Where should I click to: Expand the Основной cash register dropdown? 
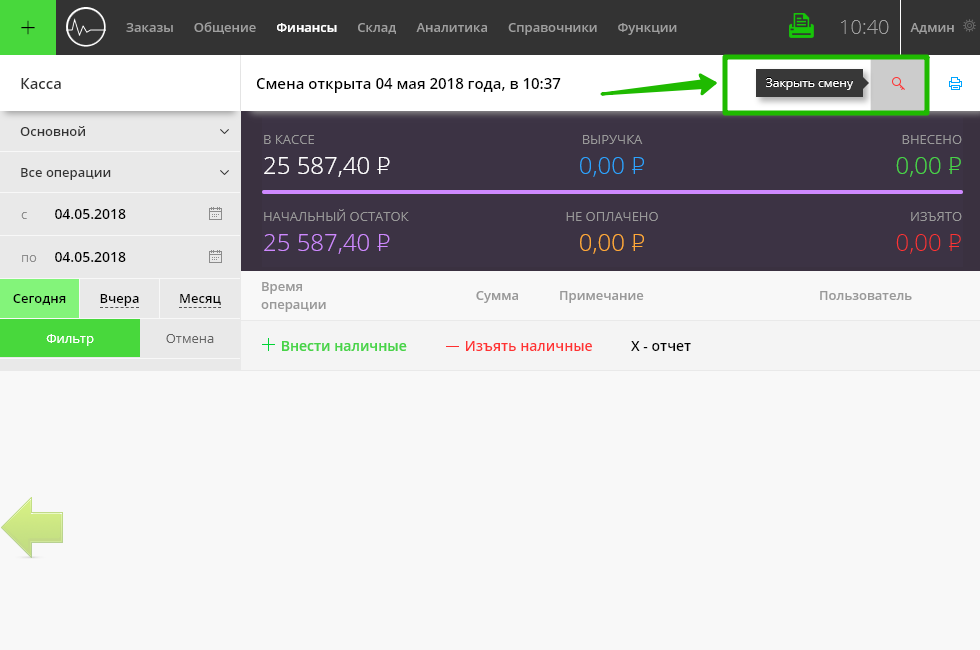point(224,132)
